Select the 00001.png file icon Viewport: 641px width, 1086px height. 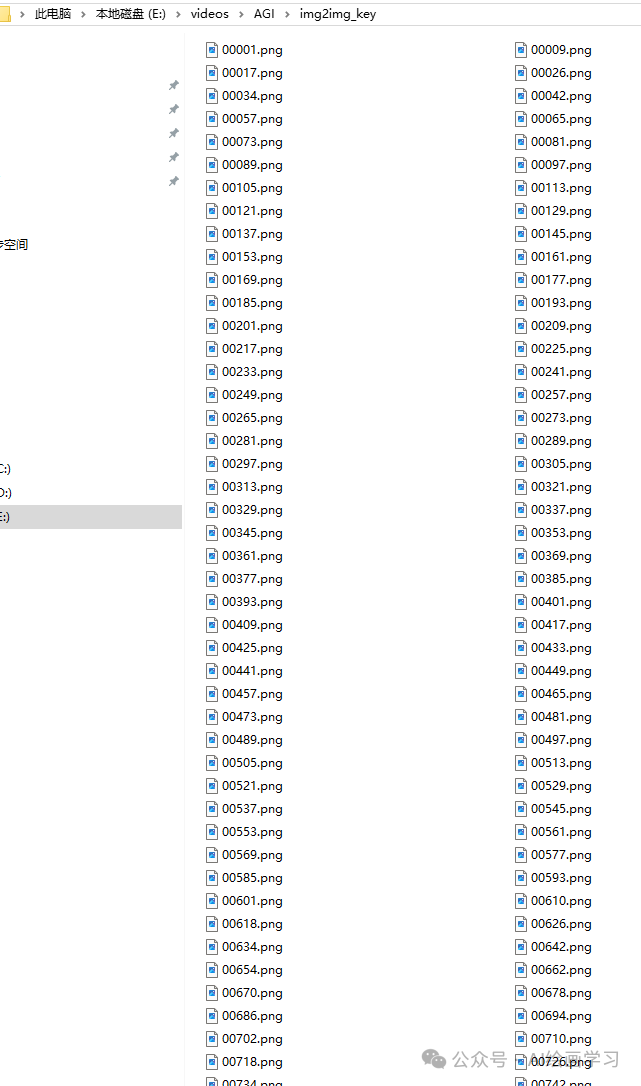(212, 50)
